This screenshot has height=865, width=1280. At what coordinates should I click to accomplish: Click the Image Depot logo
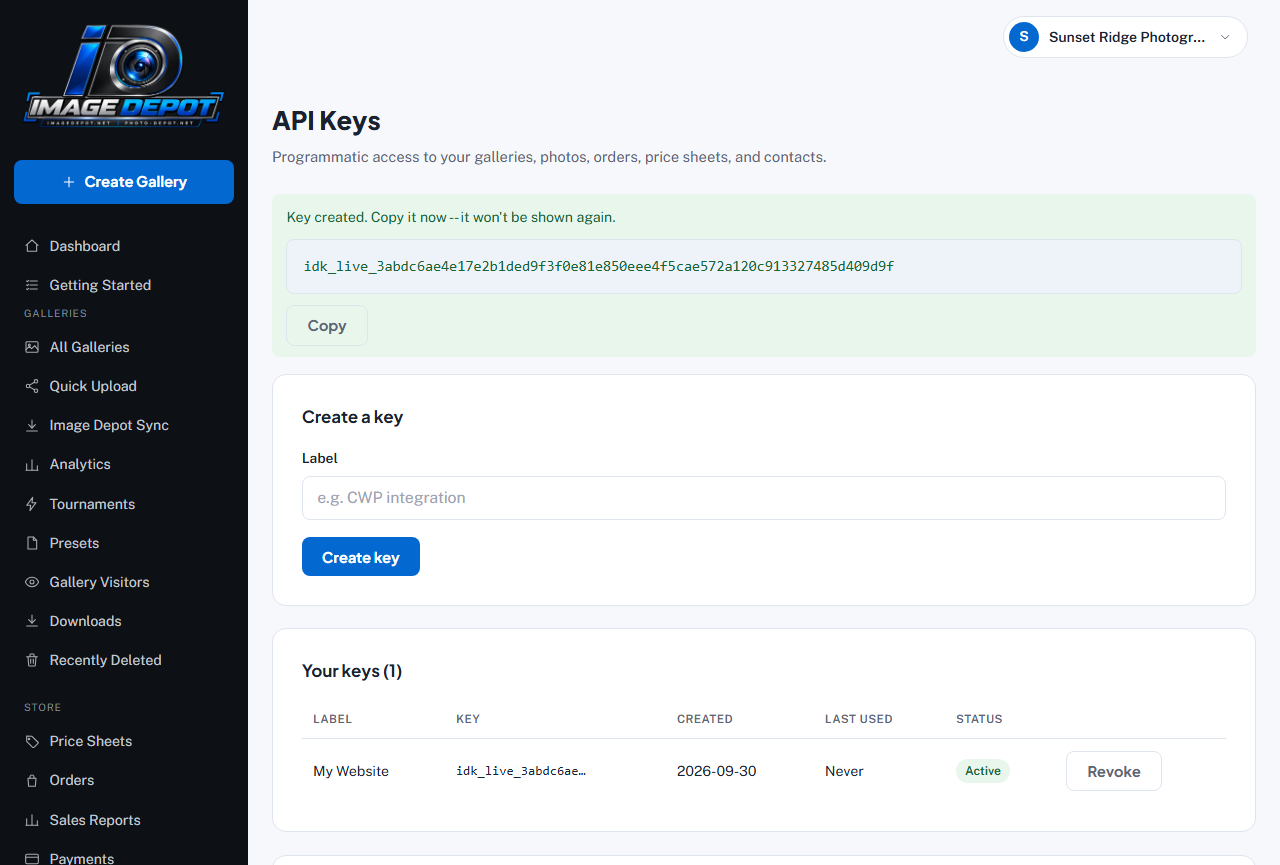pyautogui.click(x=123, y=76)
